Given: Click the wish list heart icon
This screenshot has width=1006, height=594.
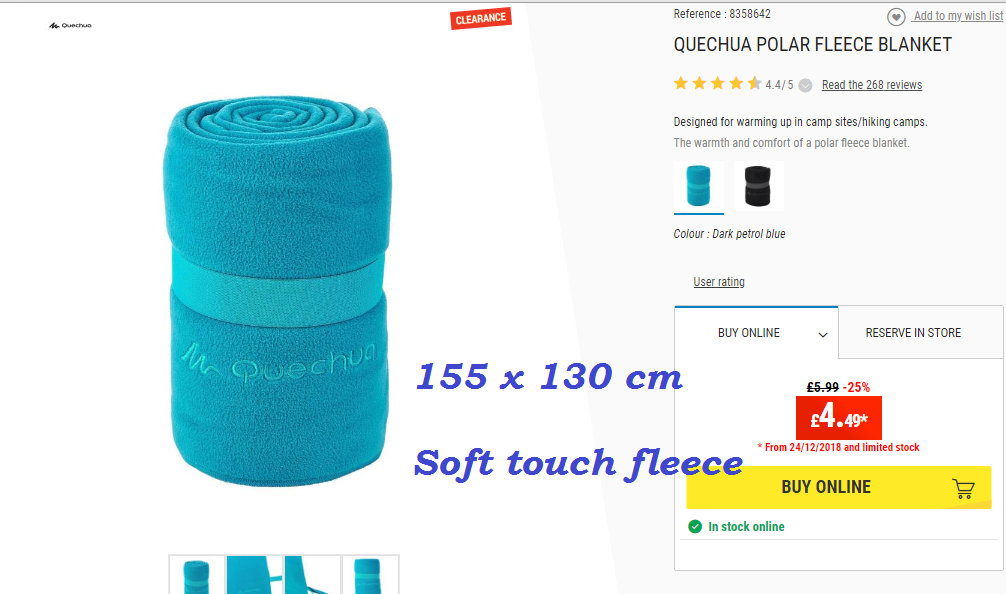Looking at the screenshot, I should coord(896,17).
